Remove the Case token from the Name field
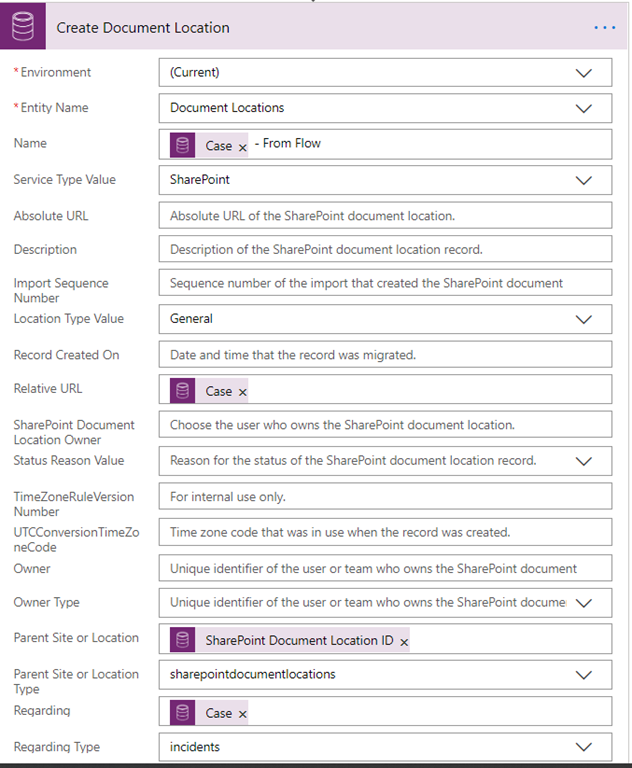 (243, 147)
